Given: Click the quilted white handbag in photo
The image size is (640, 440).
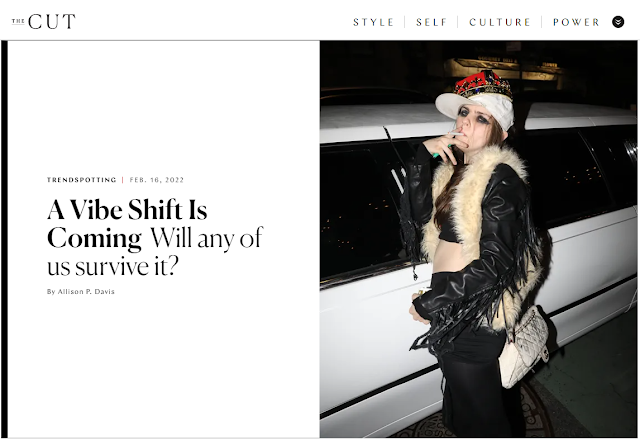Looking at the screenshot, I should pos(524,346).
